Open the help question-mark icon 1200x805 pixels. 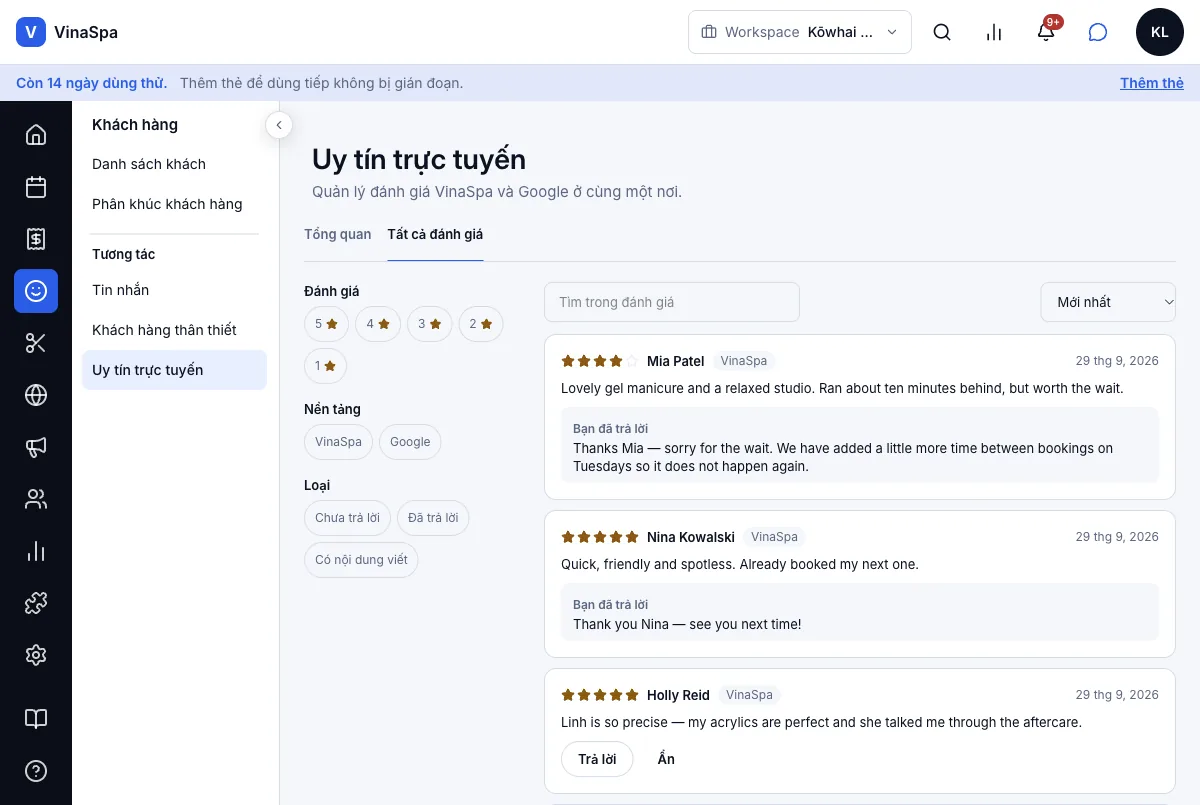(36, 771)
